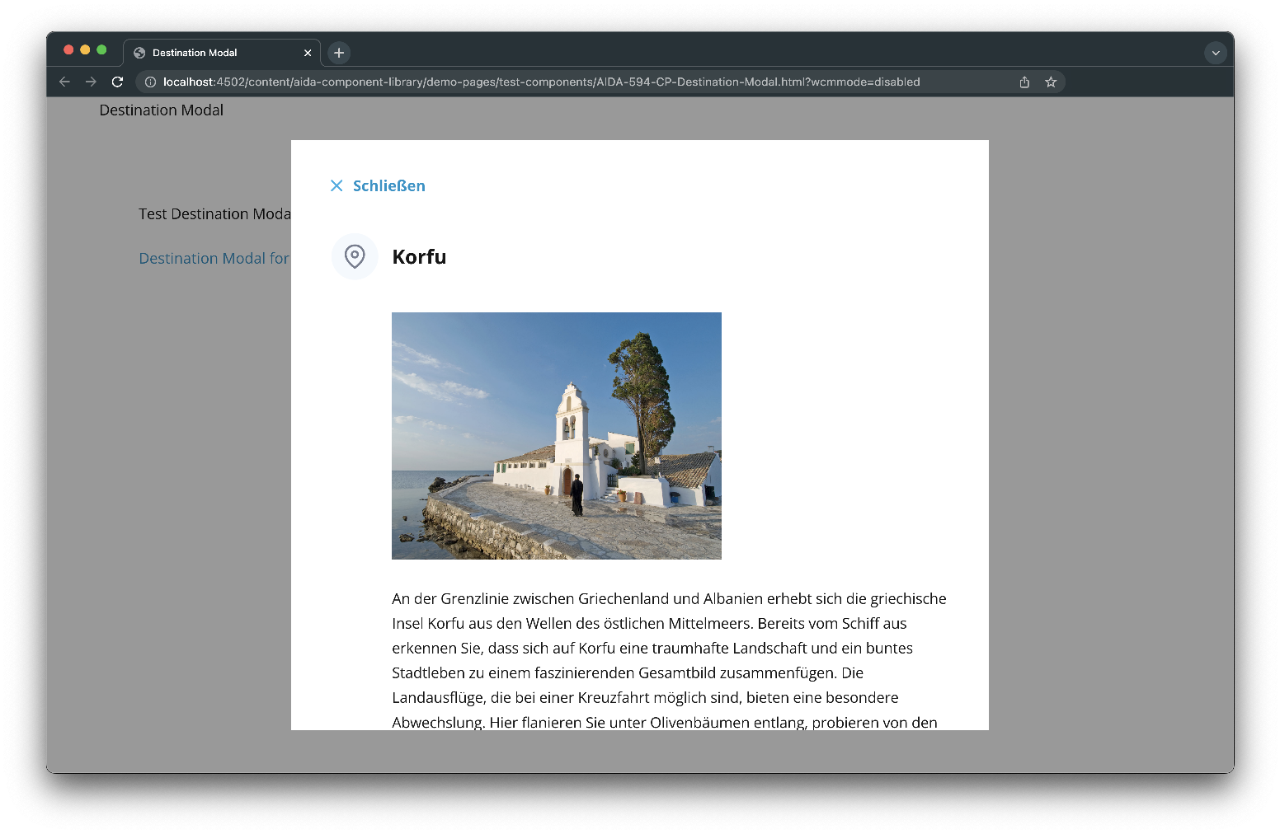This screenshot has width=1280, height=834.
Task: Click the Korfu church photo
Action: [556, 435]
